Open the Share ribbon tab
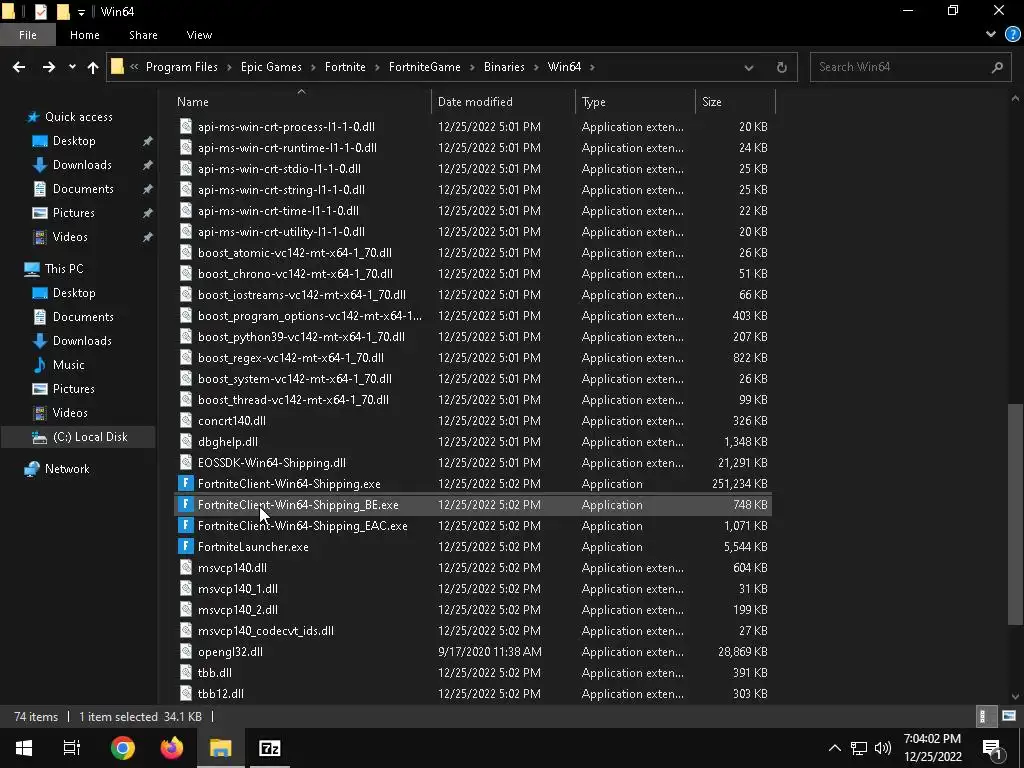 (x=143, y=35)
